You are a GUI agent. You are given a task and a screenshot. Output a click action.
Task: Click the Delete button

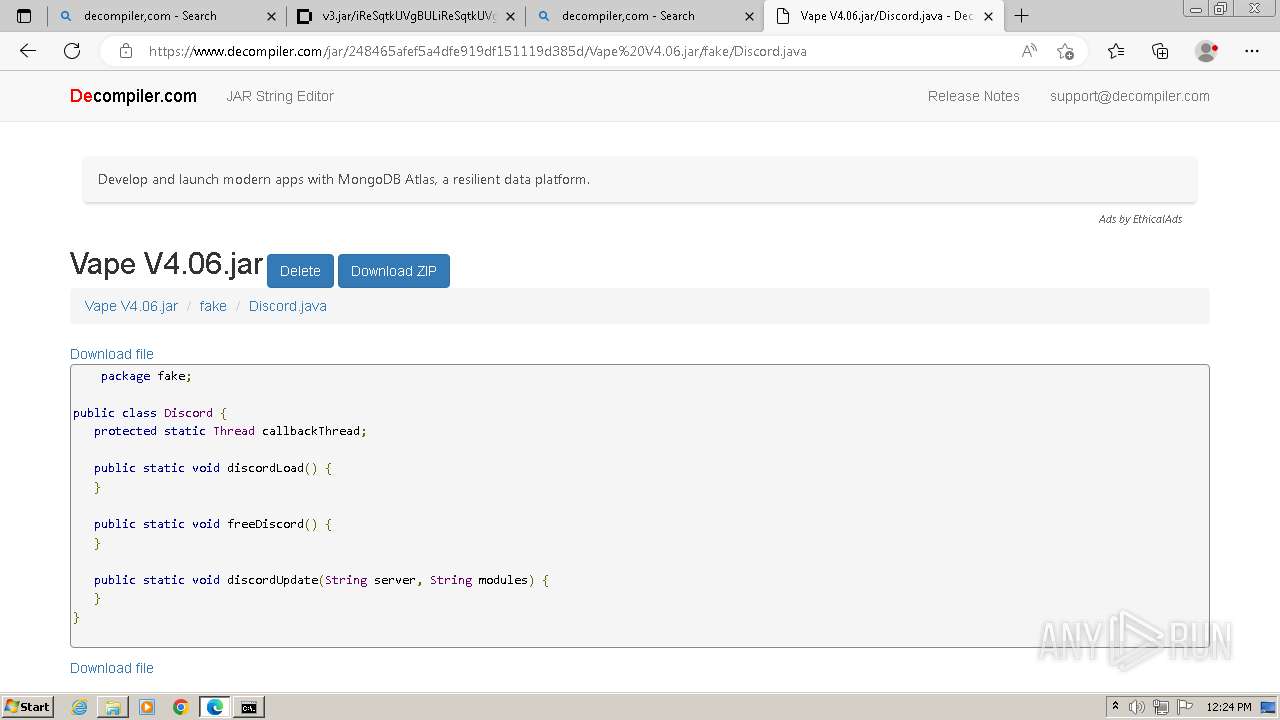pos(300,271)
